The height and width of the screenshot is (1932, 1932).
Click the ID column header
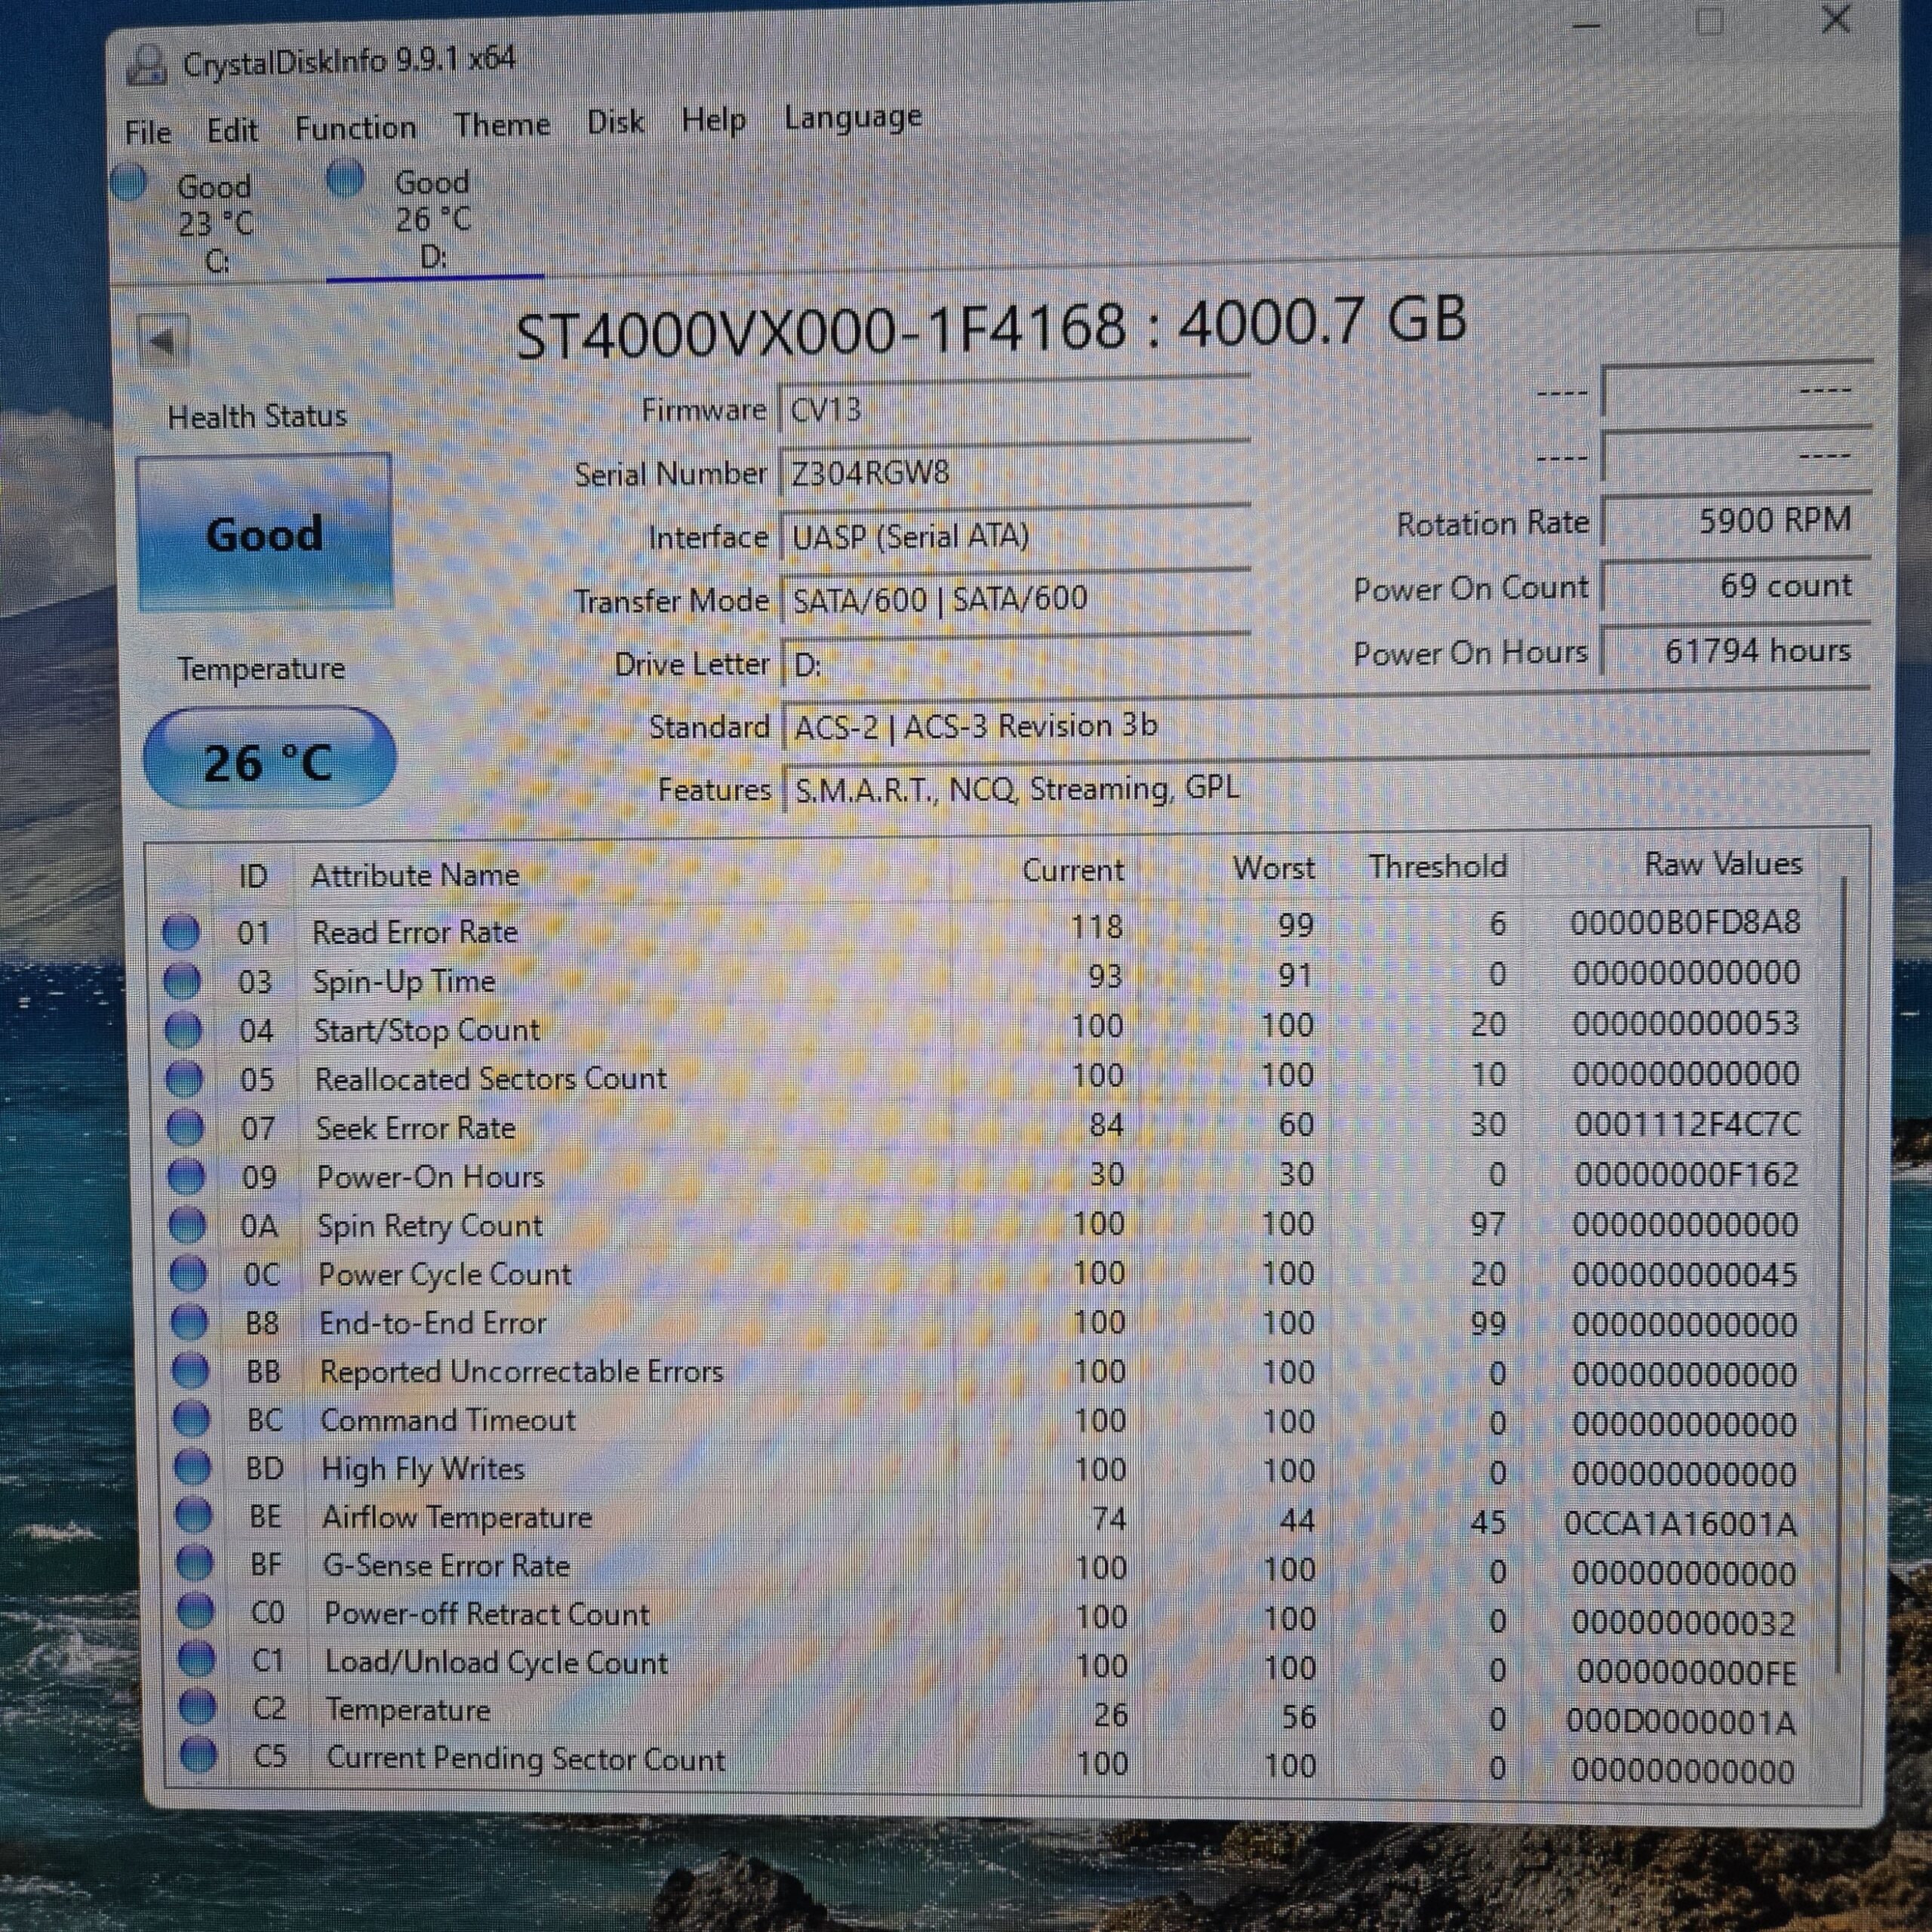pyautogui.click(x=253, y=876)
